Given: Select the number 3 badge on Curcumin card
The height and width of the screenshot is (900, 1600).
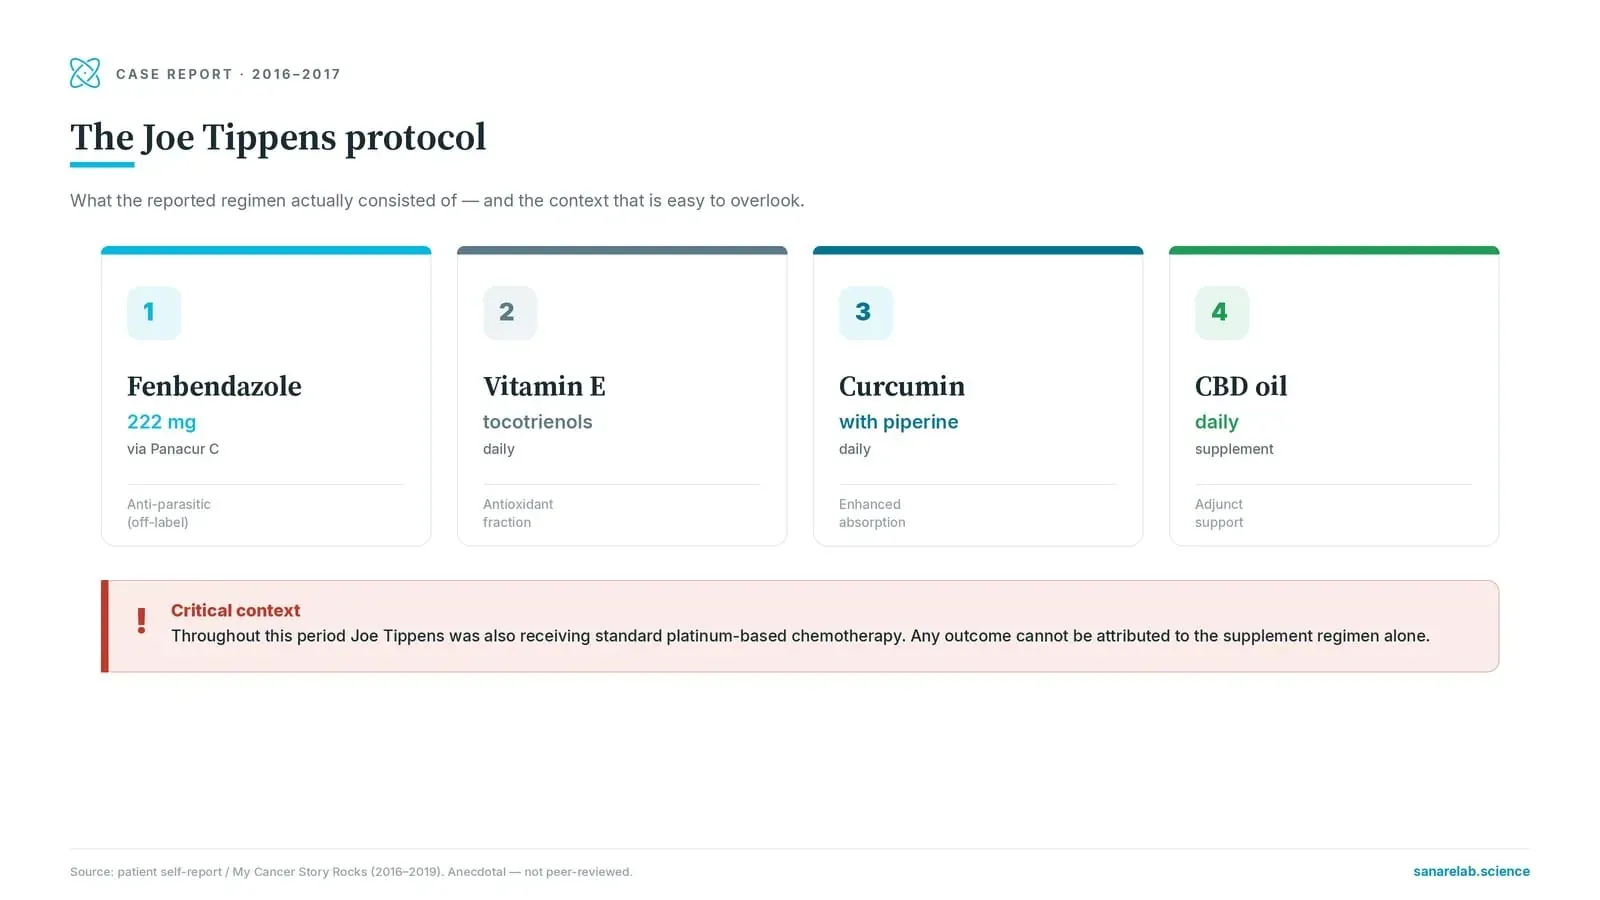Looking at the screenshot, I should coord(866,313).
